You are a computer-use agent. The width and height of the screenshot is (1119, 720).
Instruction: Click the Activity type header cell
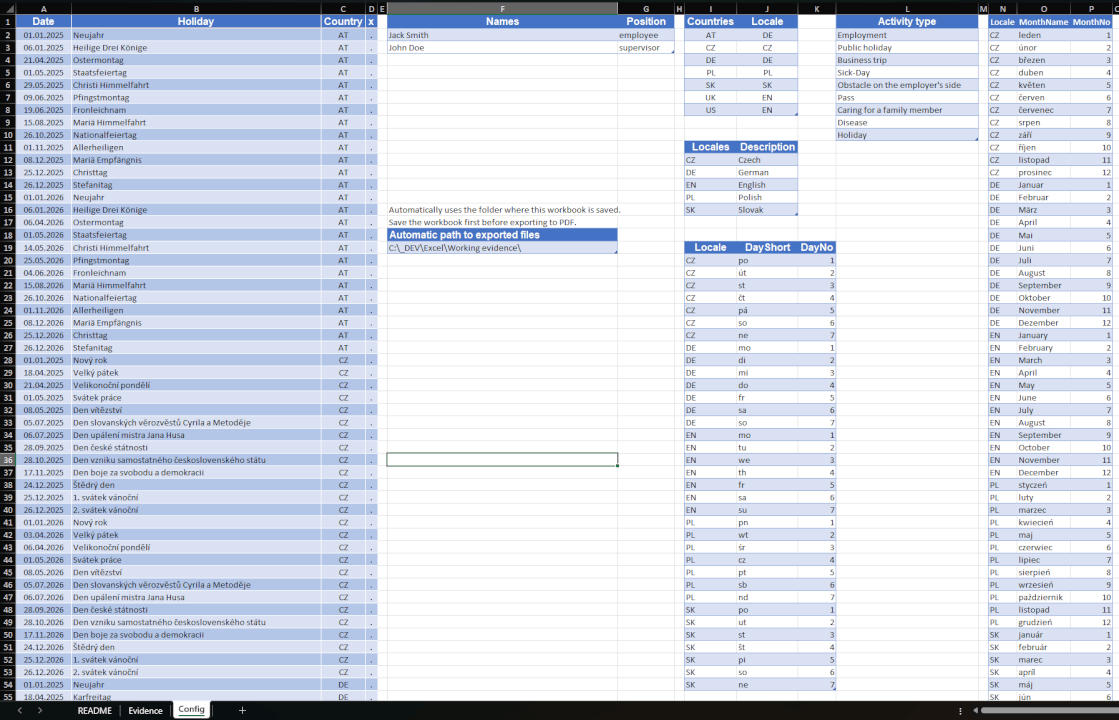tap(907, 21)
